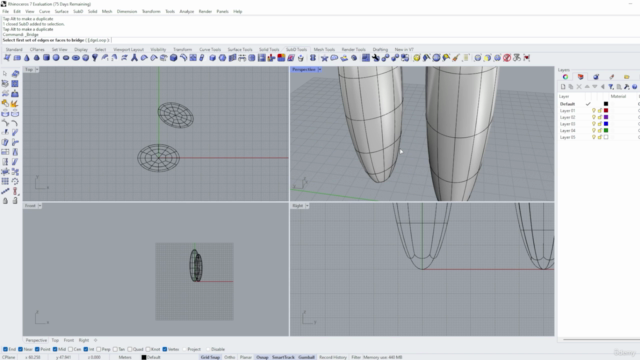Switch to the Curve Tools toolbar tab
The height and width of the screenshot is (360, 640).
(x=210, y=49)
